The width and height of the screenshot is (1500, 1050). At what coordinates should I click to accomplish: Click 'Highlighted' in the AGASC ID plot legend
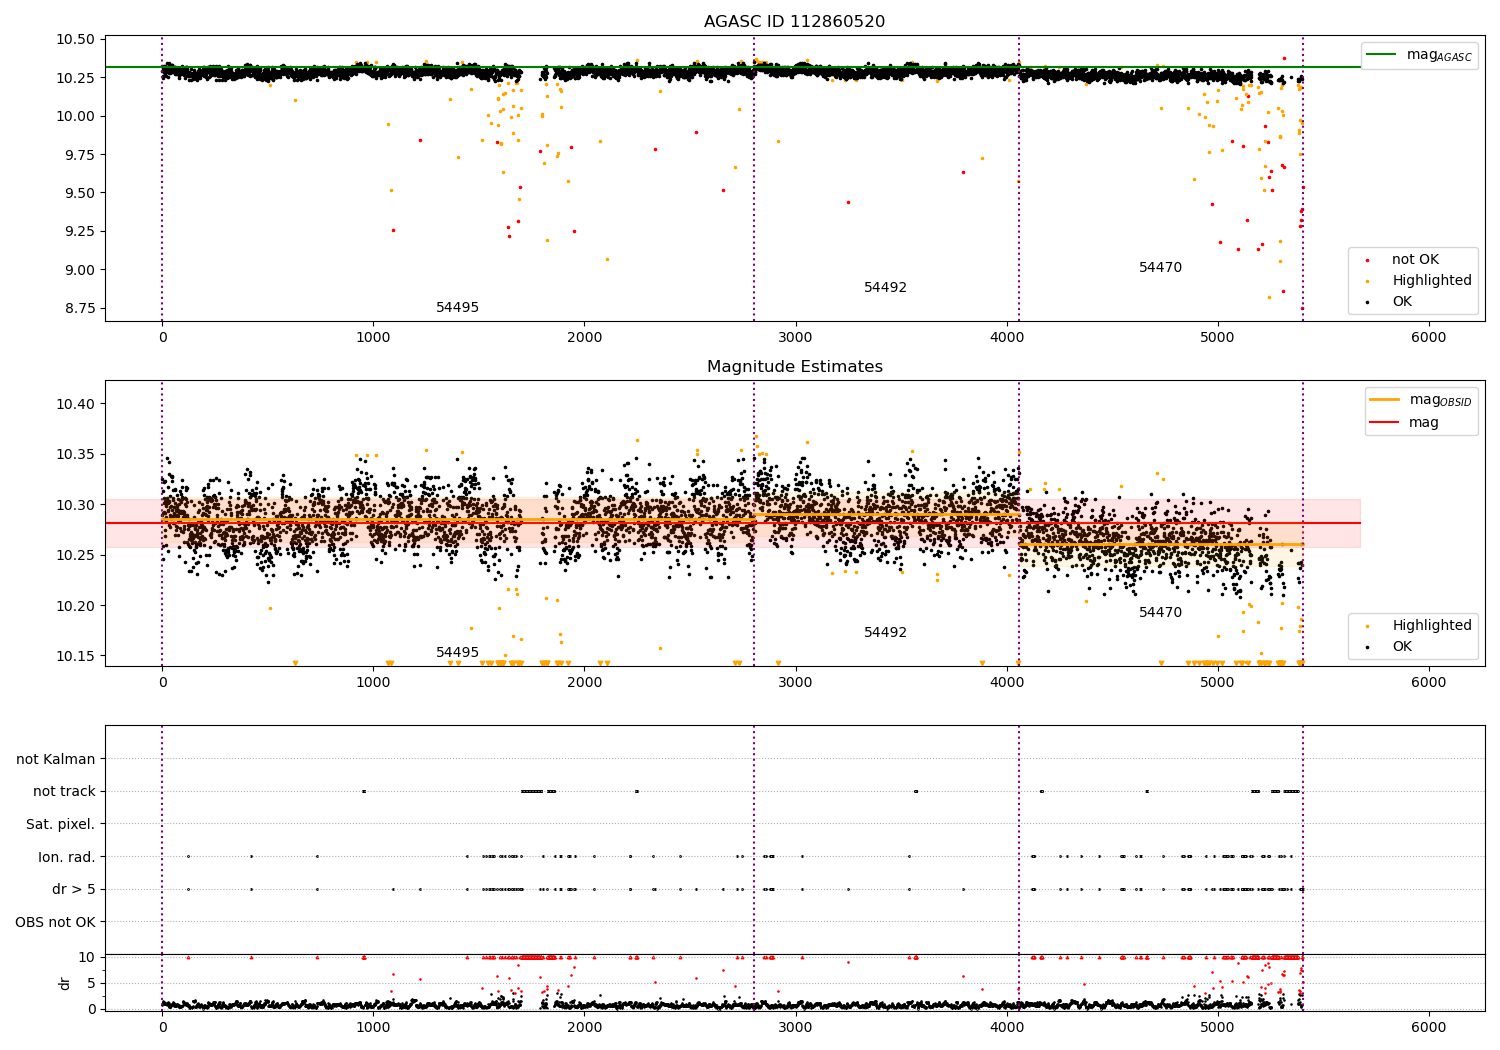click(1431, 281)
